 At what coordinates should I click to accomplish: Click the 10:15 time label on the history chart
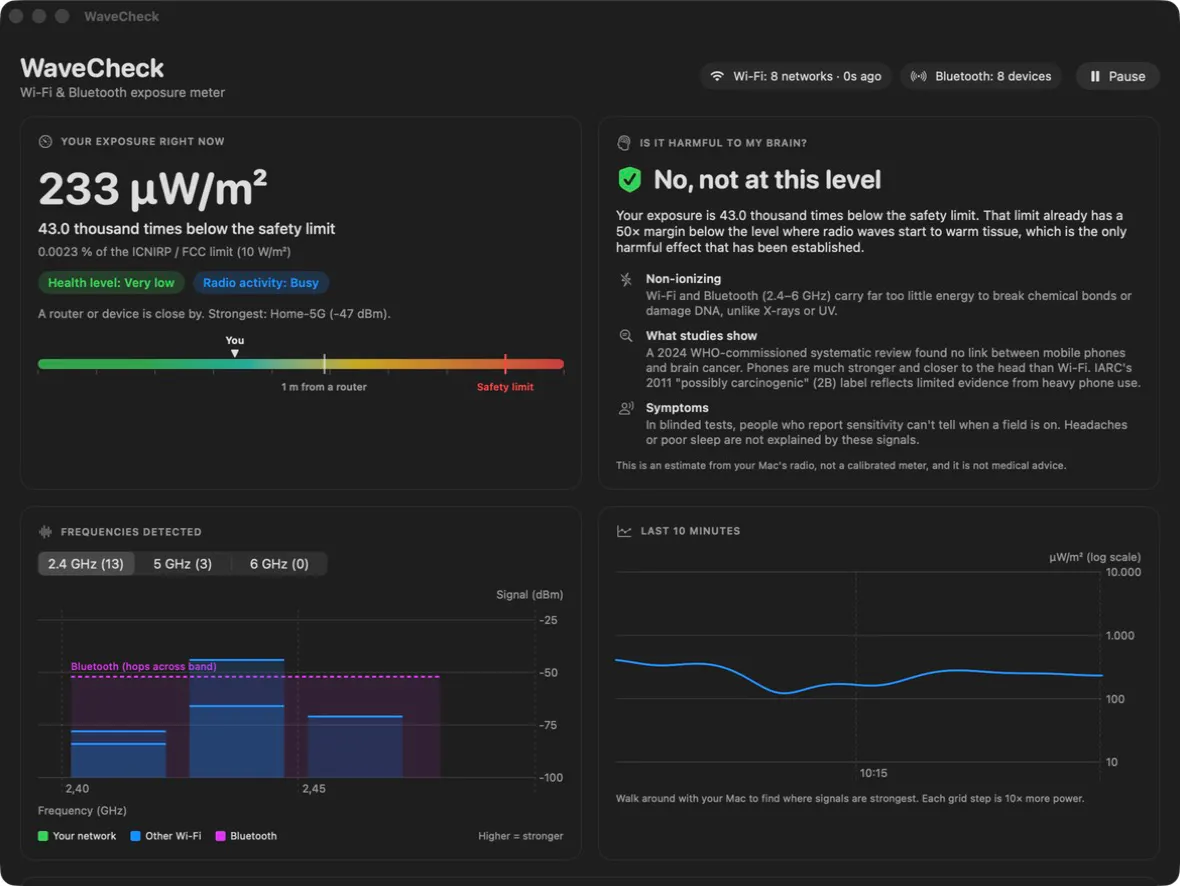click(x=873, y=773)
